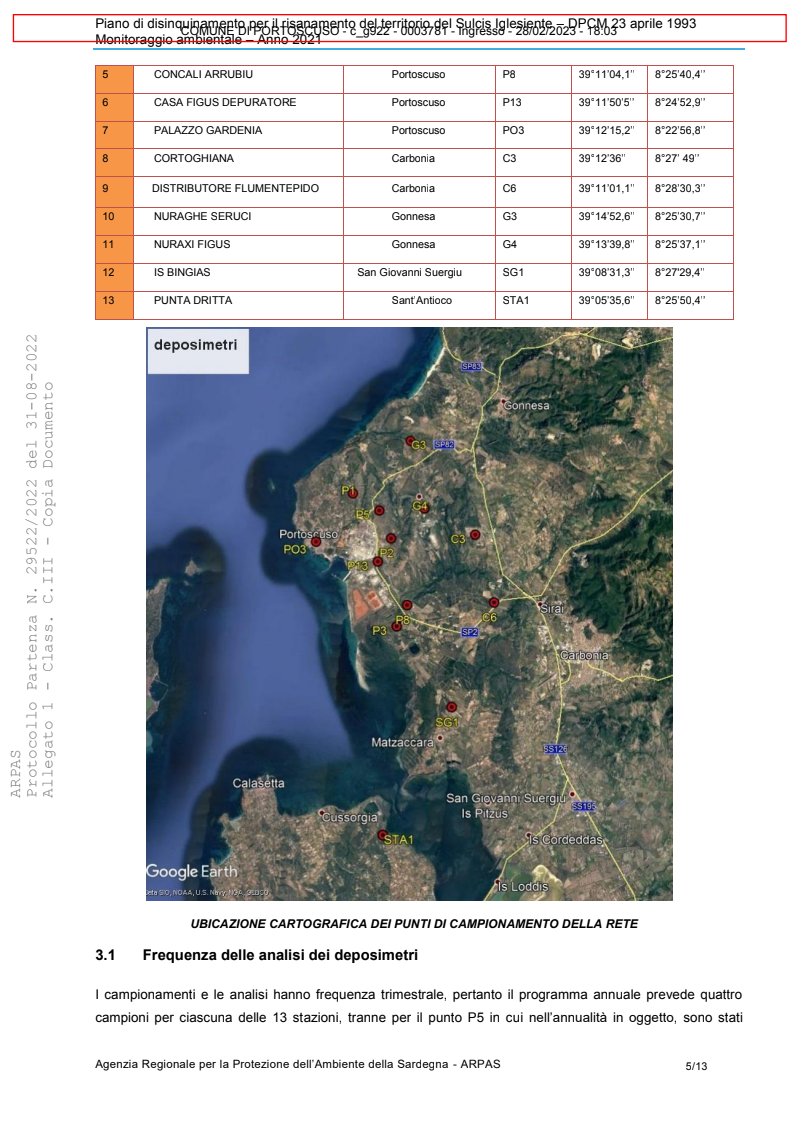Select the SS126 road shield on map
Screen dimensions: 800x1131
[x=555, y=748]
